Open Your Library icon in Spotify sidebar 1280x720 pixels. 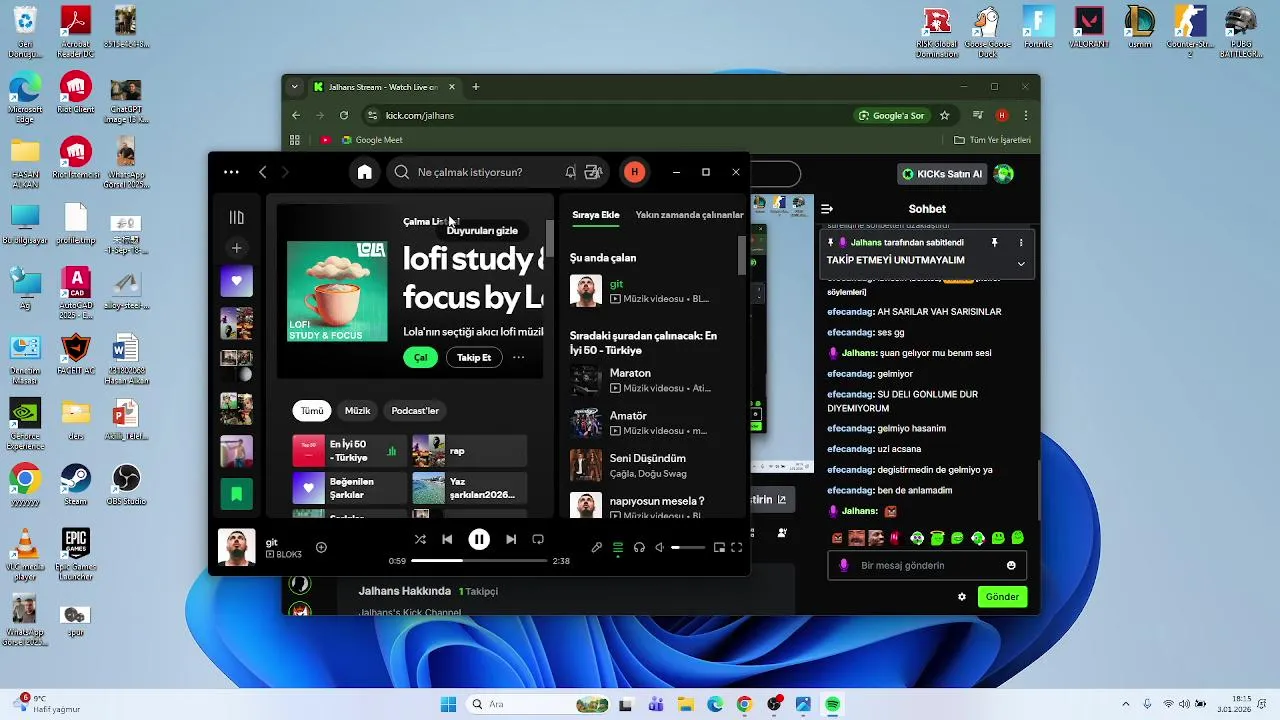(237, 217)
